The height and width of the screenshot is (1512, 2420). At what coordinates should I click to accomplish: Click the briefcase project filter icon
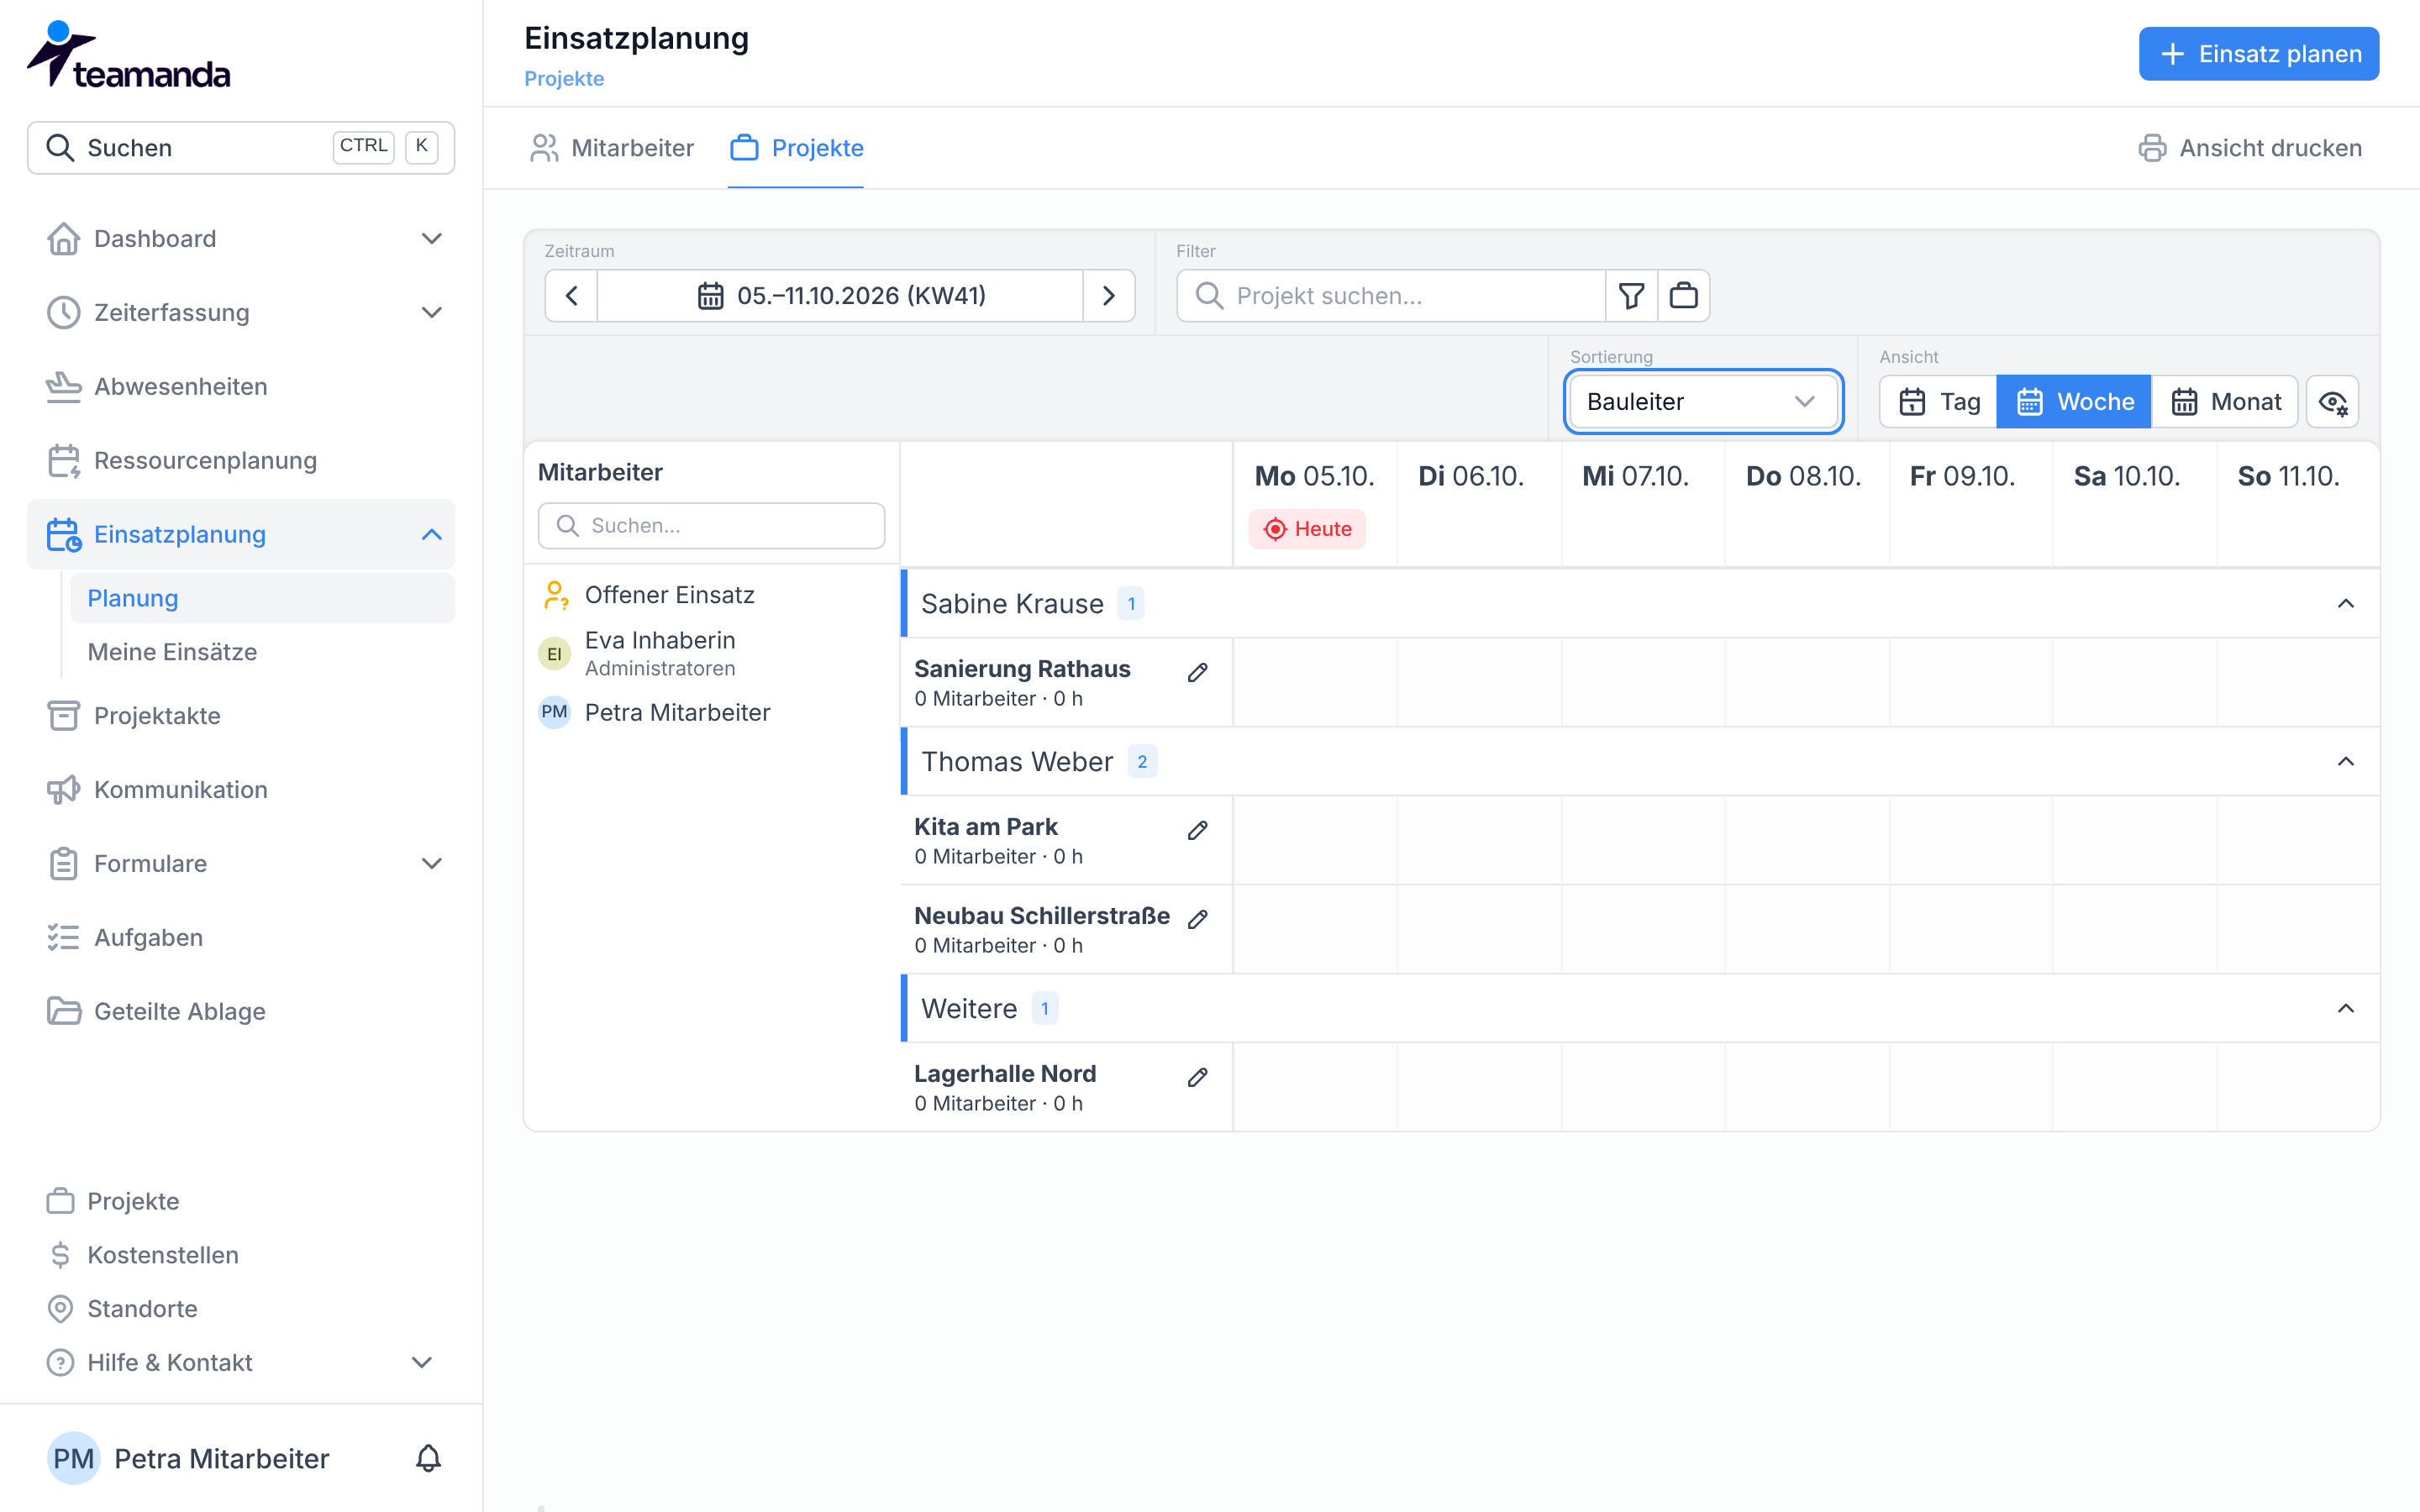pos(1684,296)
